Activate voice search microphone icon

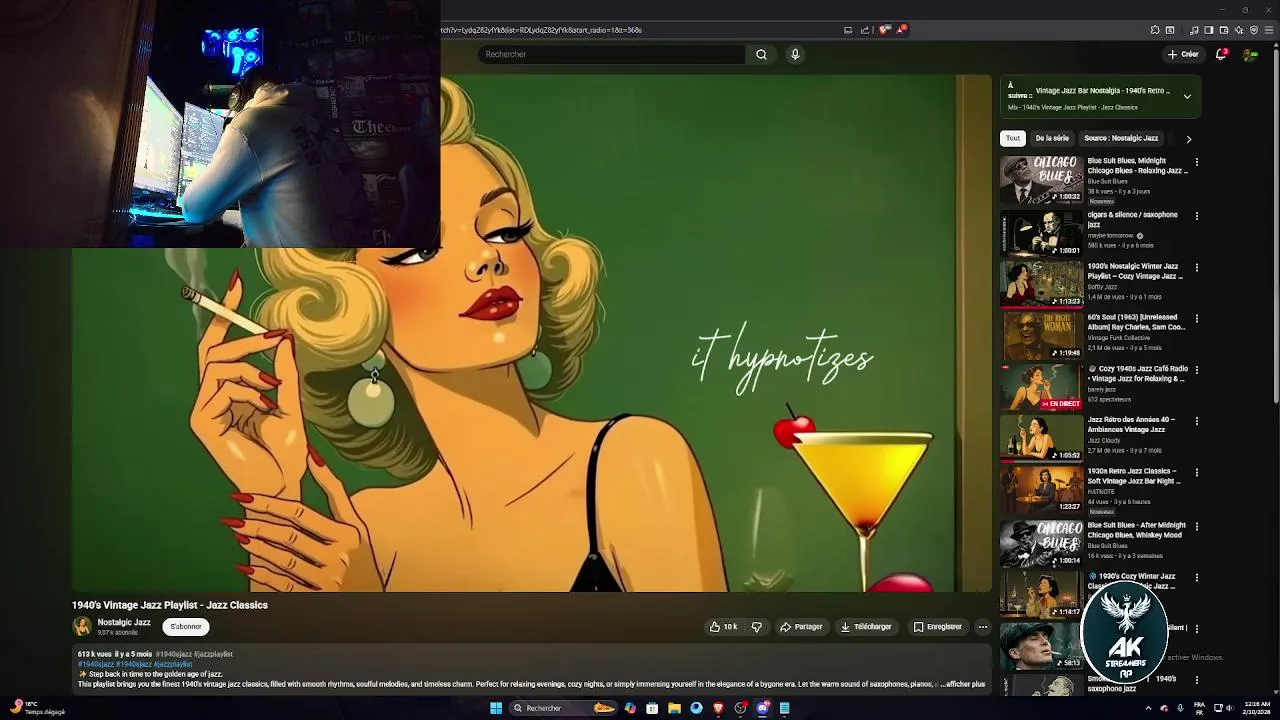point(795,54)
